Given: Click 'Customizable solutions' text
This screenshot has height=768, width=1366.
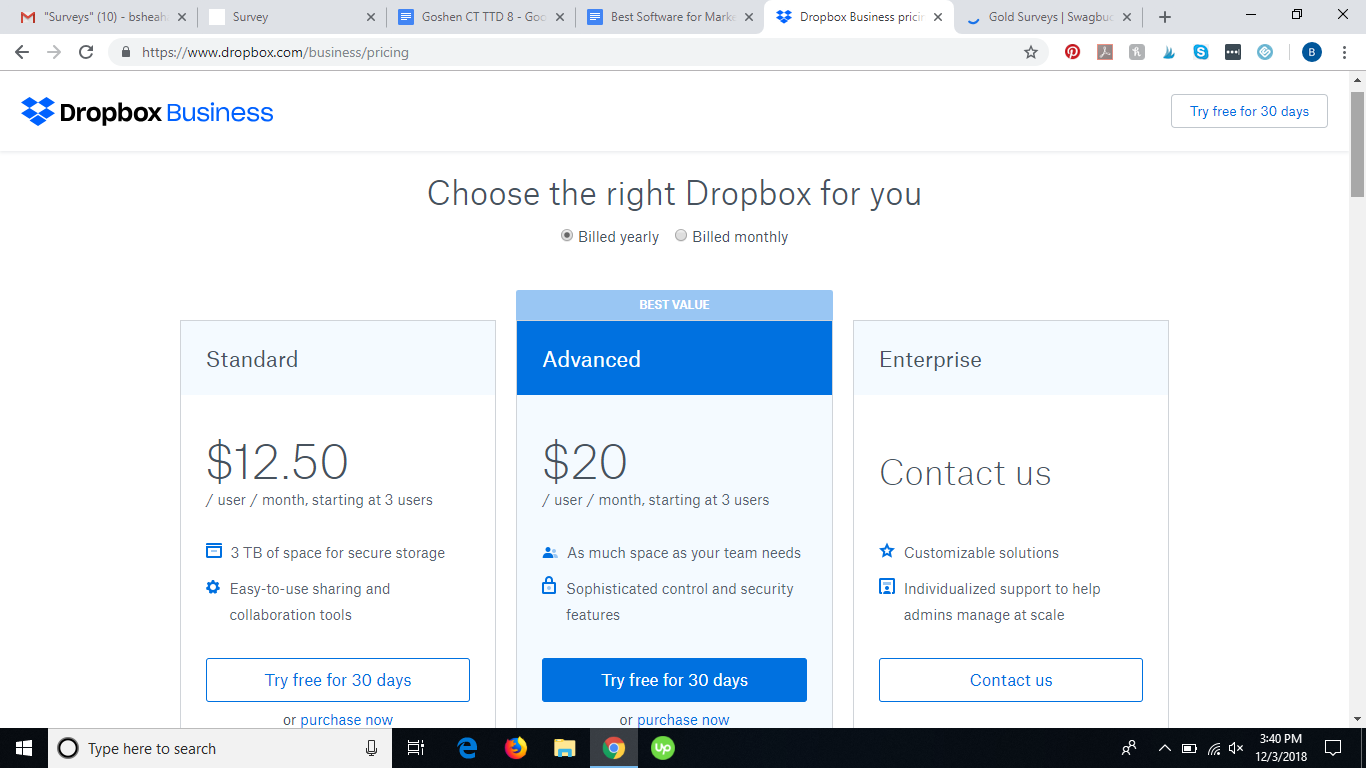Looking at the screenshot, I should [x=981, y=552].
